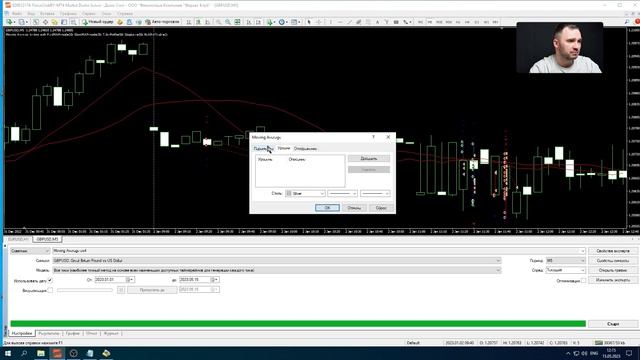Click the Старт button in tester

pos(613,324)
